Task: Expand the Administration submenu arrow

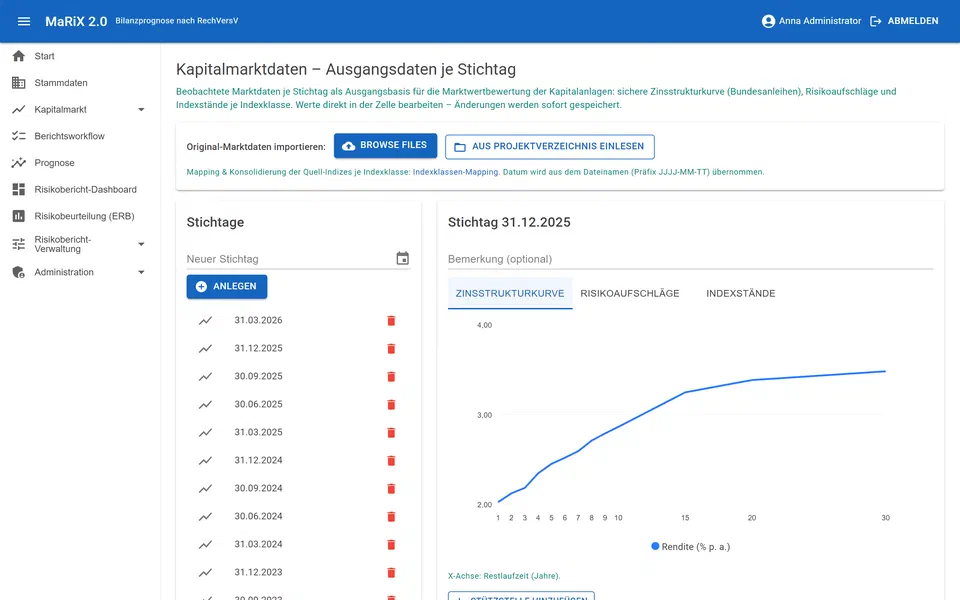Action: tap(141, 272)
